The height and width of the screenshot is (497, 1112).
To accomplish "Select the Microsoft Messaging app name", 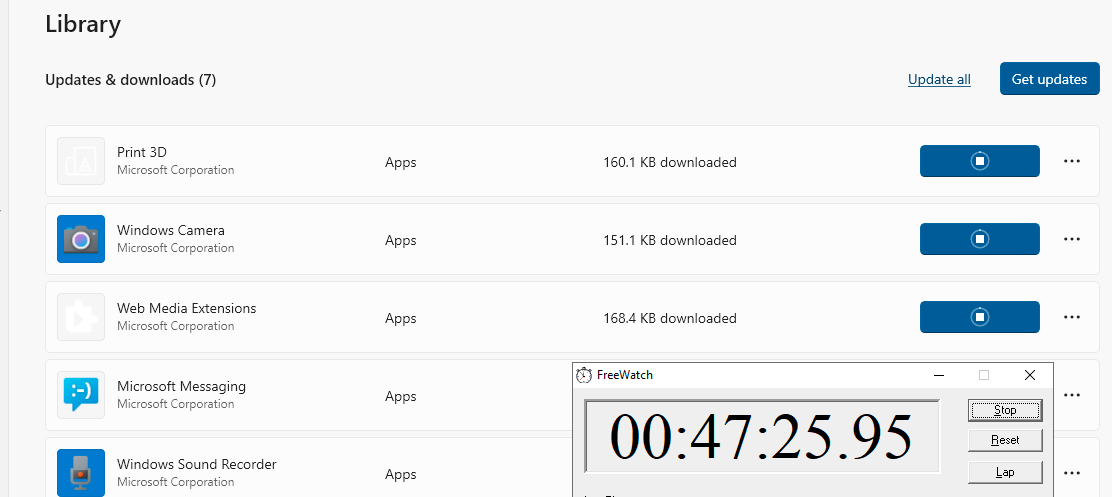I will coord(182,386).
